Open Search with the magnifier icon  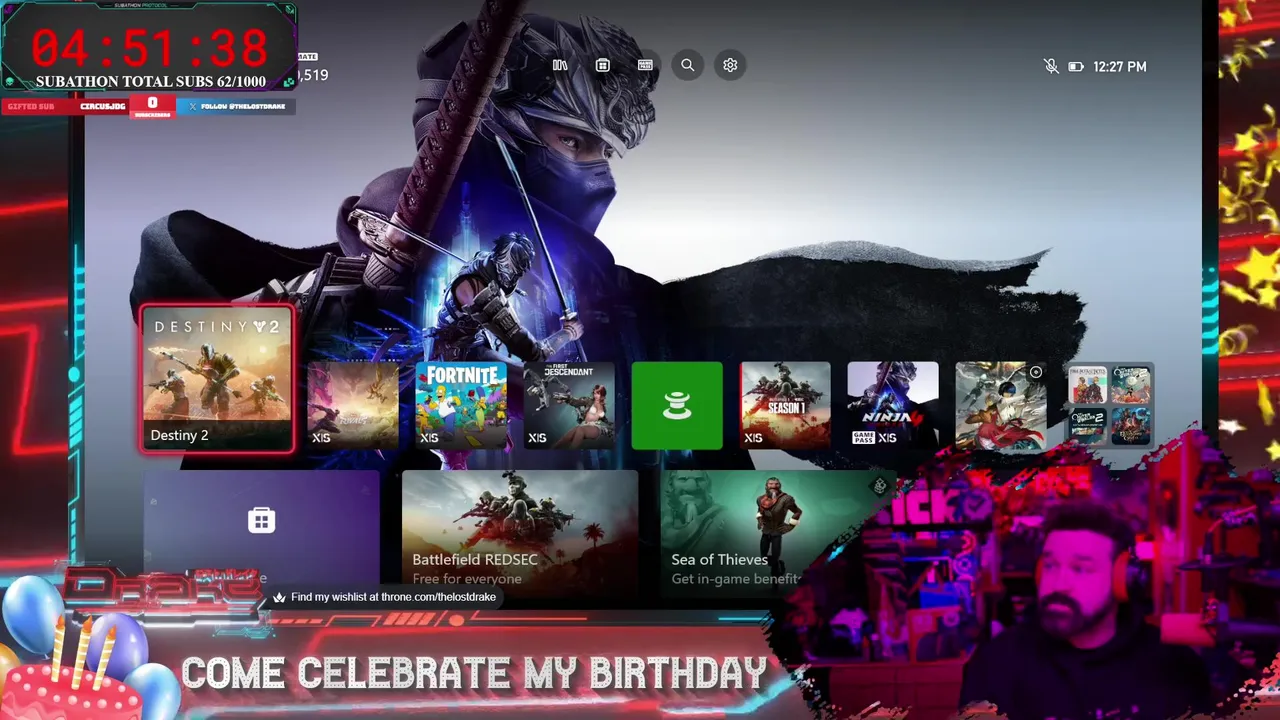click(688, 65)
